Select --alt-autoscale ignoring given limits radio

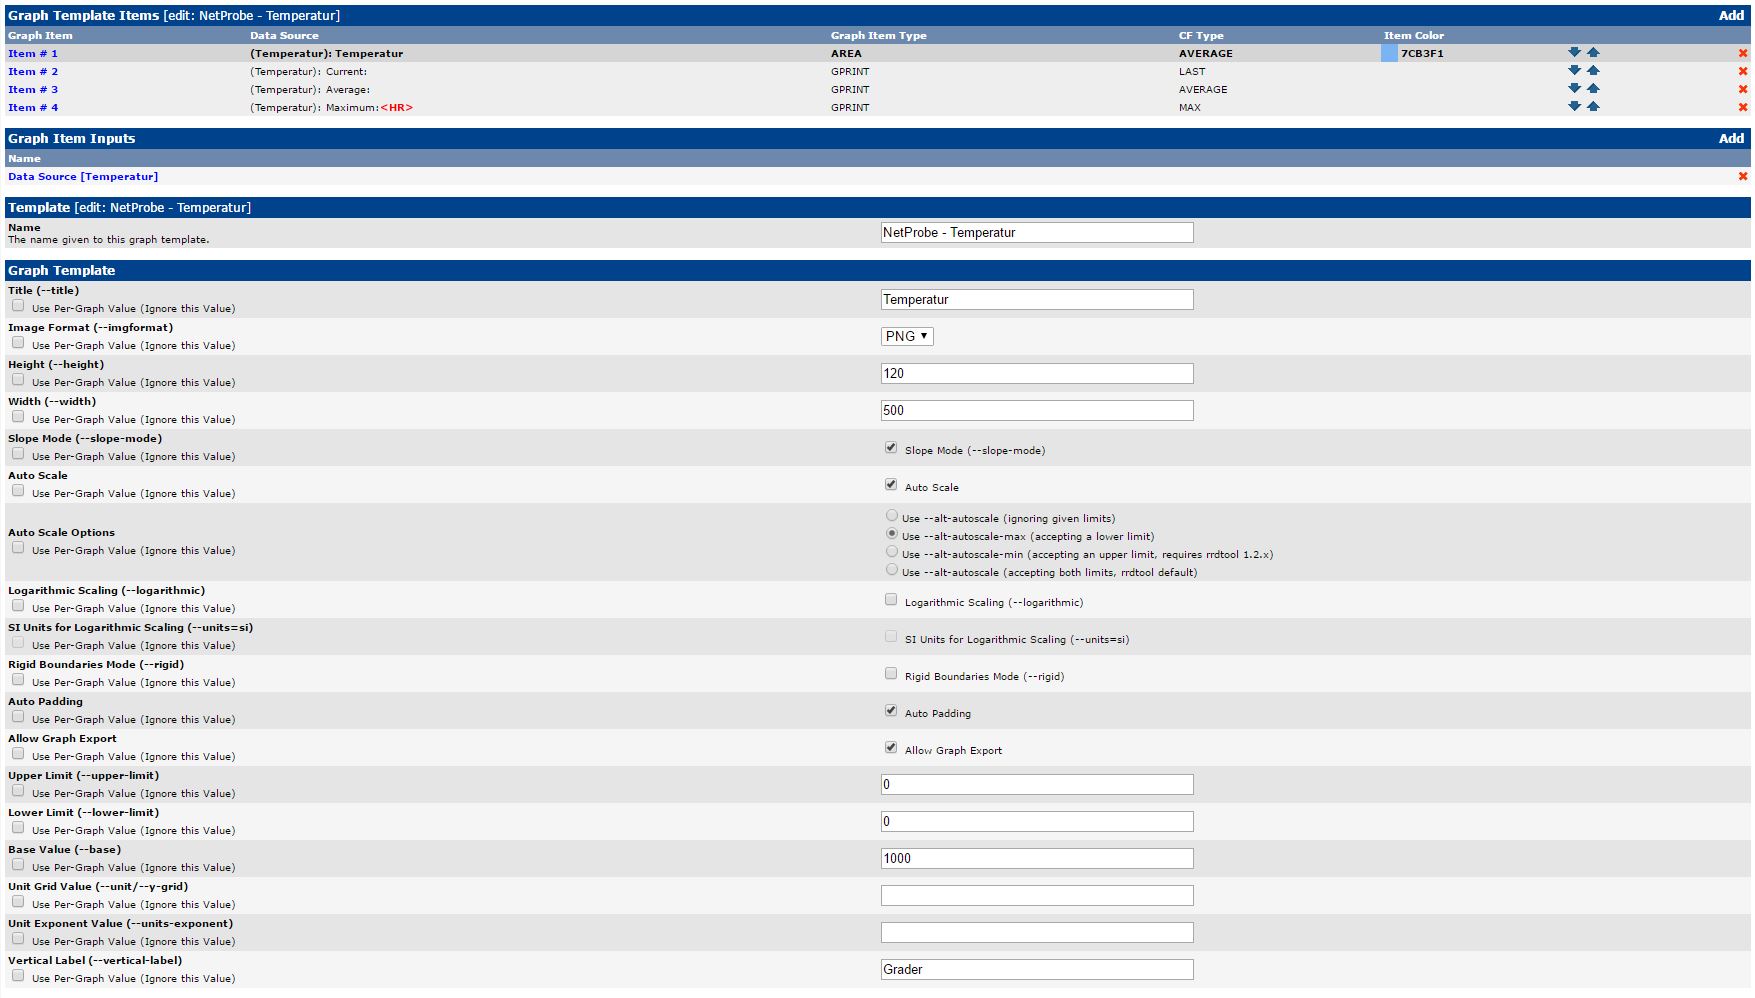[892, 516]
